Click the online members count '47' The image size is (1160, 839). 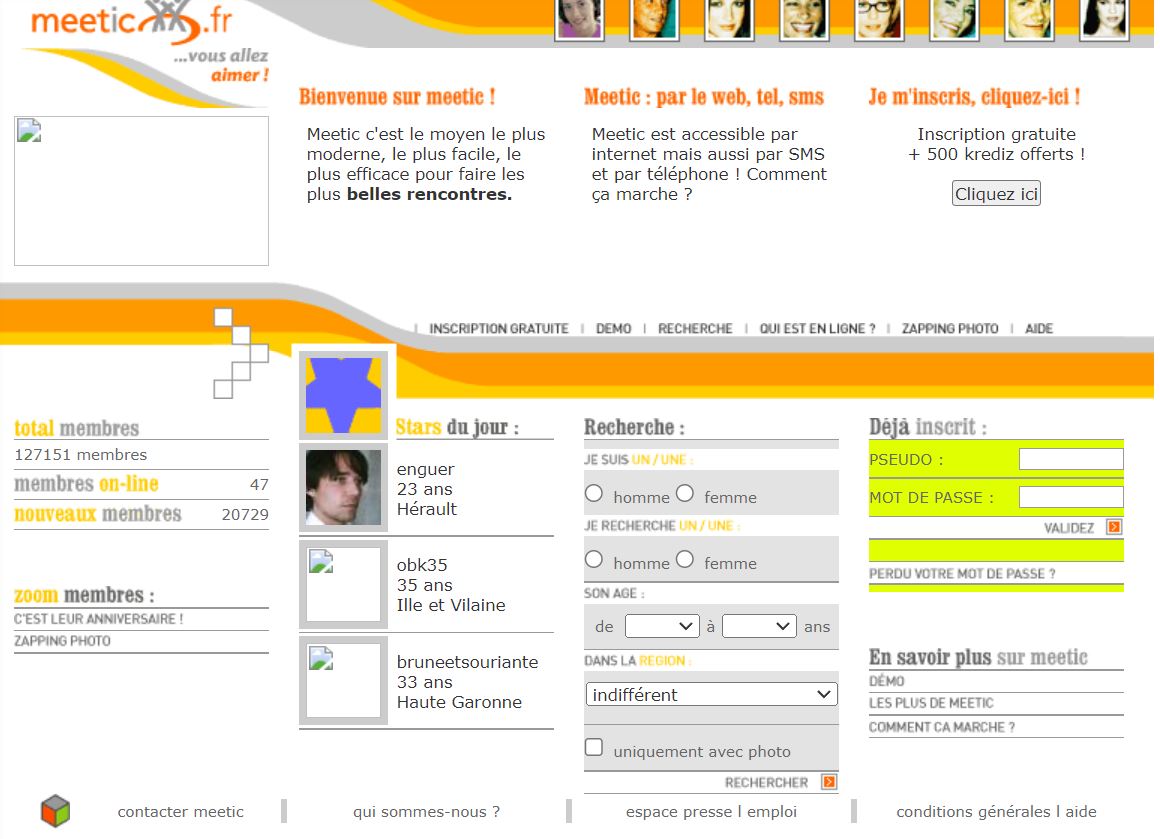pos(259,485)
